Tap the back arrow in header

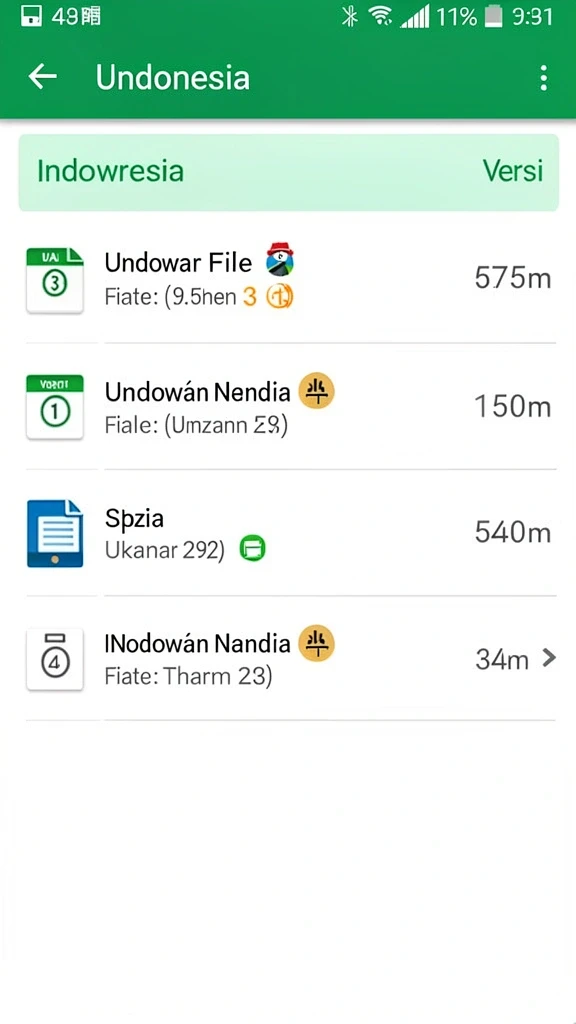42,77
